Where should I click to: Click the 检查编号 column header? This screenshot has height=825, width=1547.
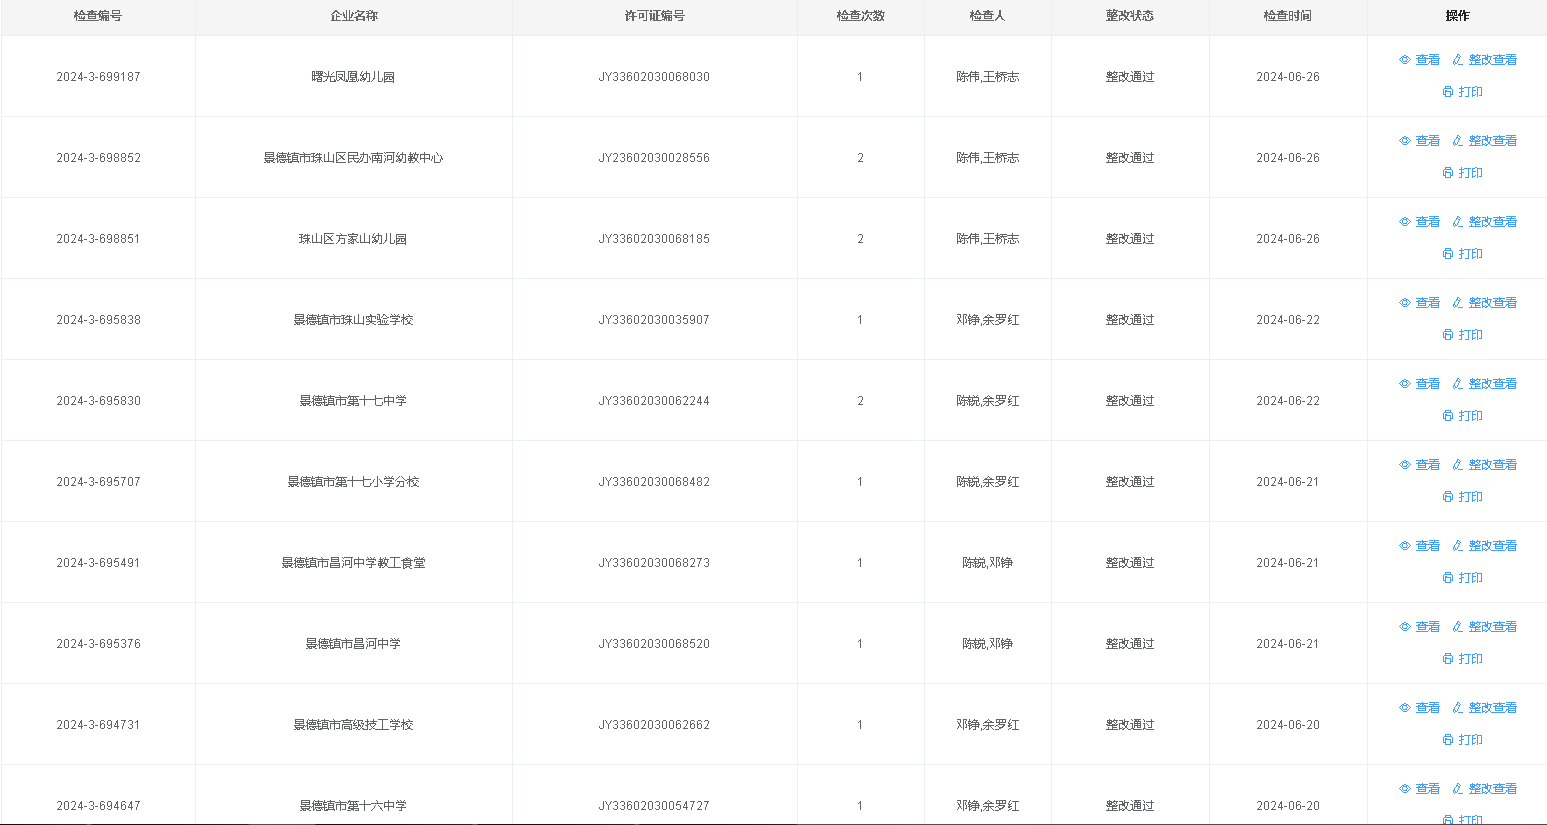tap(98, 16)
